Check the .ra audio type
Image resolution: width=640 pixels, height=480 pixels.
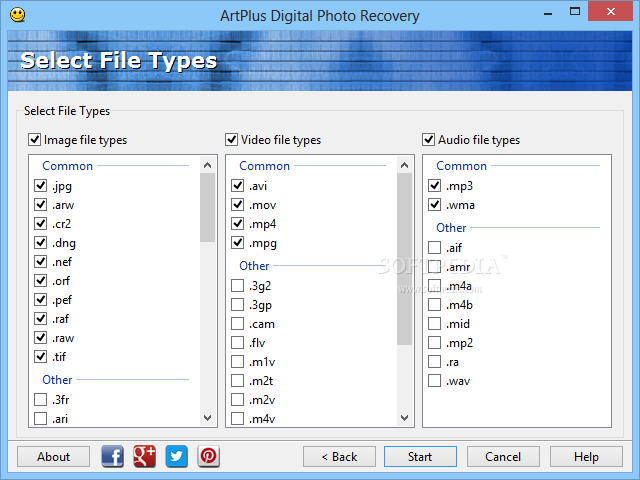(435, 362)
